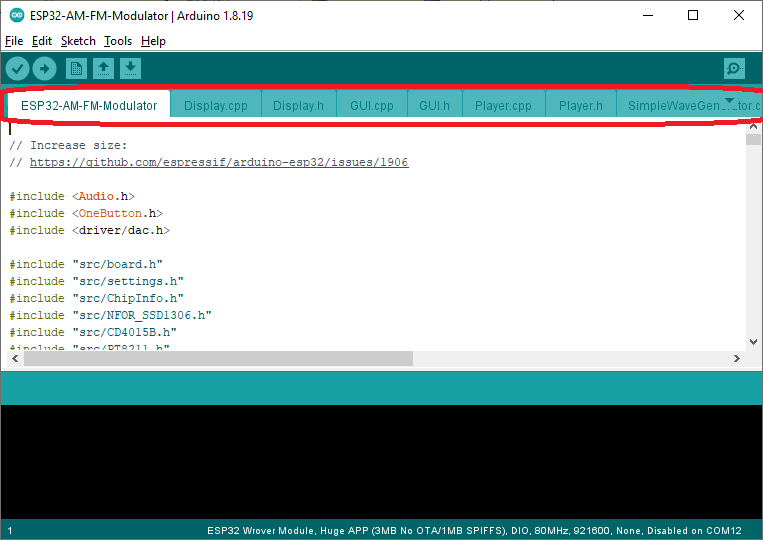Click the Upload arrow icon
763x540 pixels.
pos(44,69)
